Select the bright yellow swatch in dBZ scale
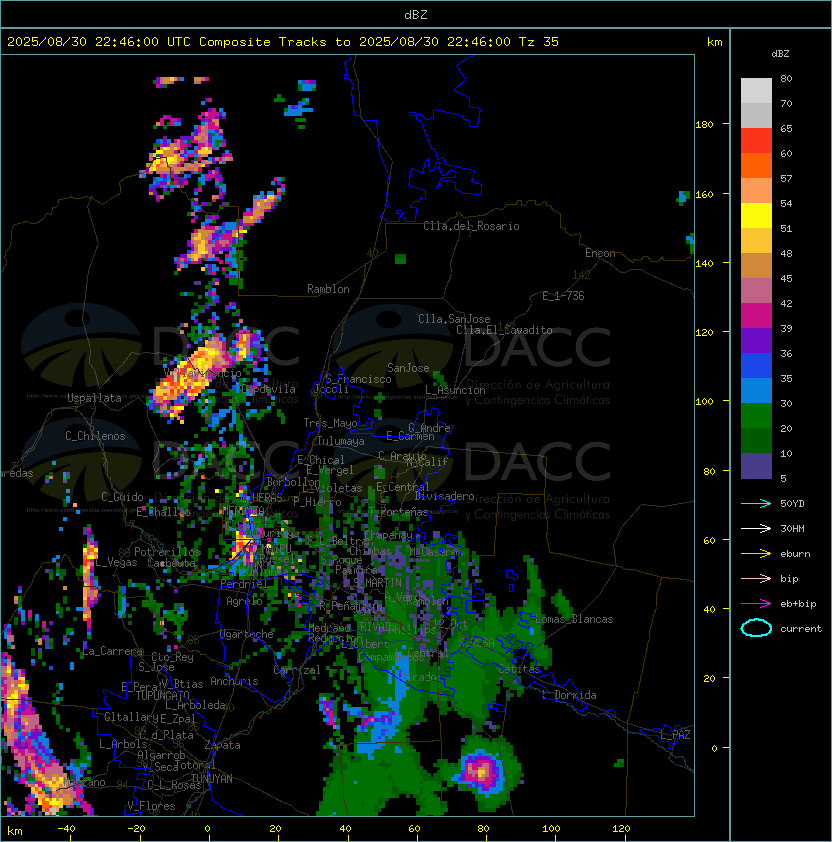 (x=756, y=216)
